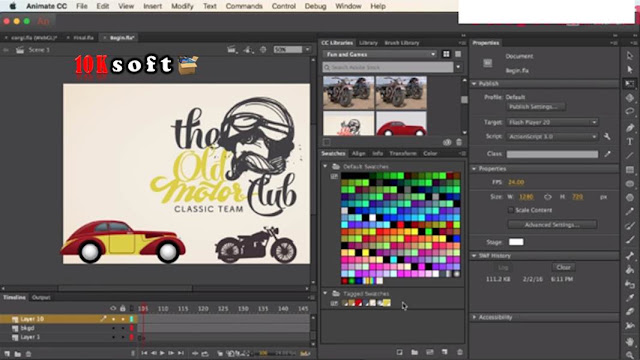This screenshot has height=360, width=640.
Task: Click the new layer icon in Timeline
Action: [7, 354]
